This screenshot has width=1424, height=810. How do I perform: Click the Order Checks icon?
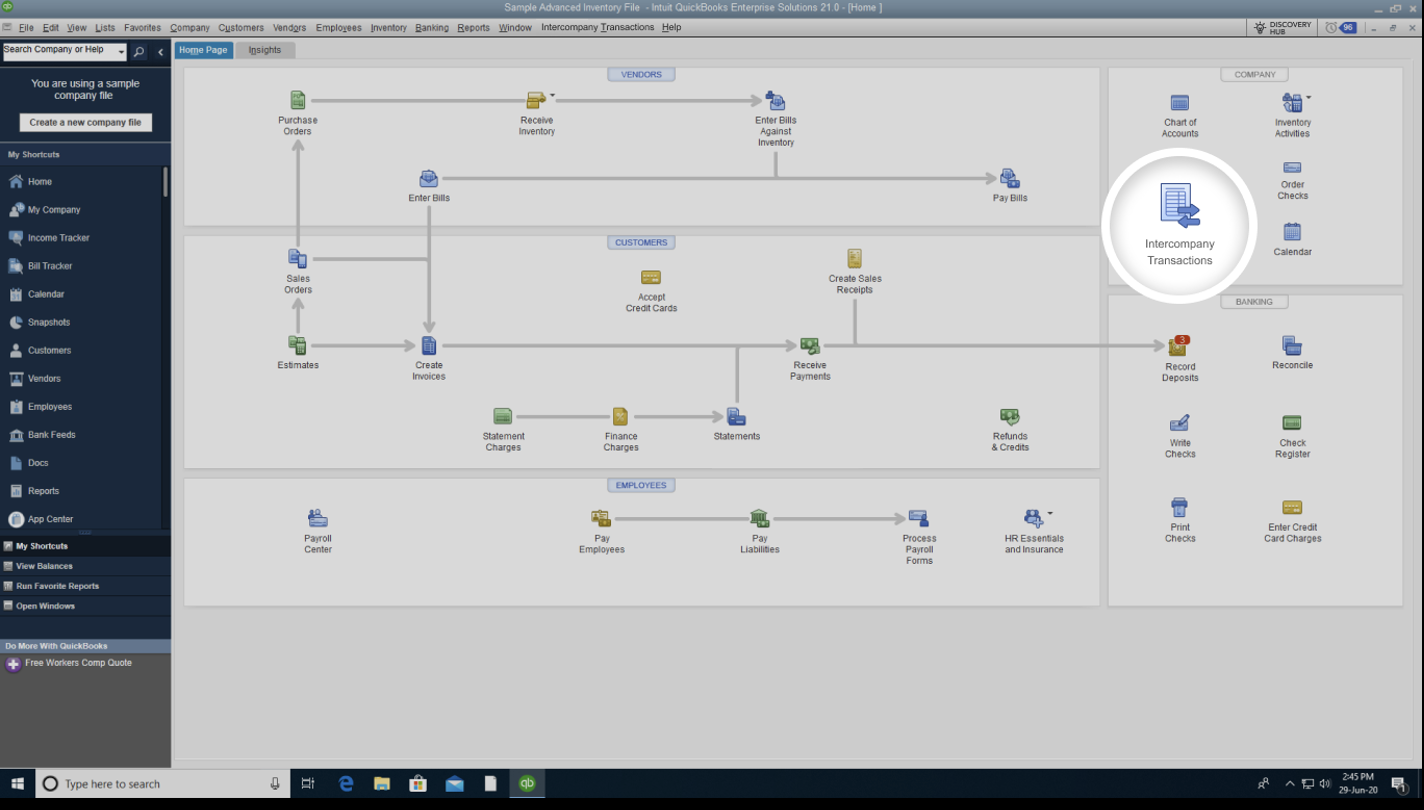1292,167
